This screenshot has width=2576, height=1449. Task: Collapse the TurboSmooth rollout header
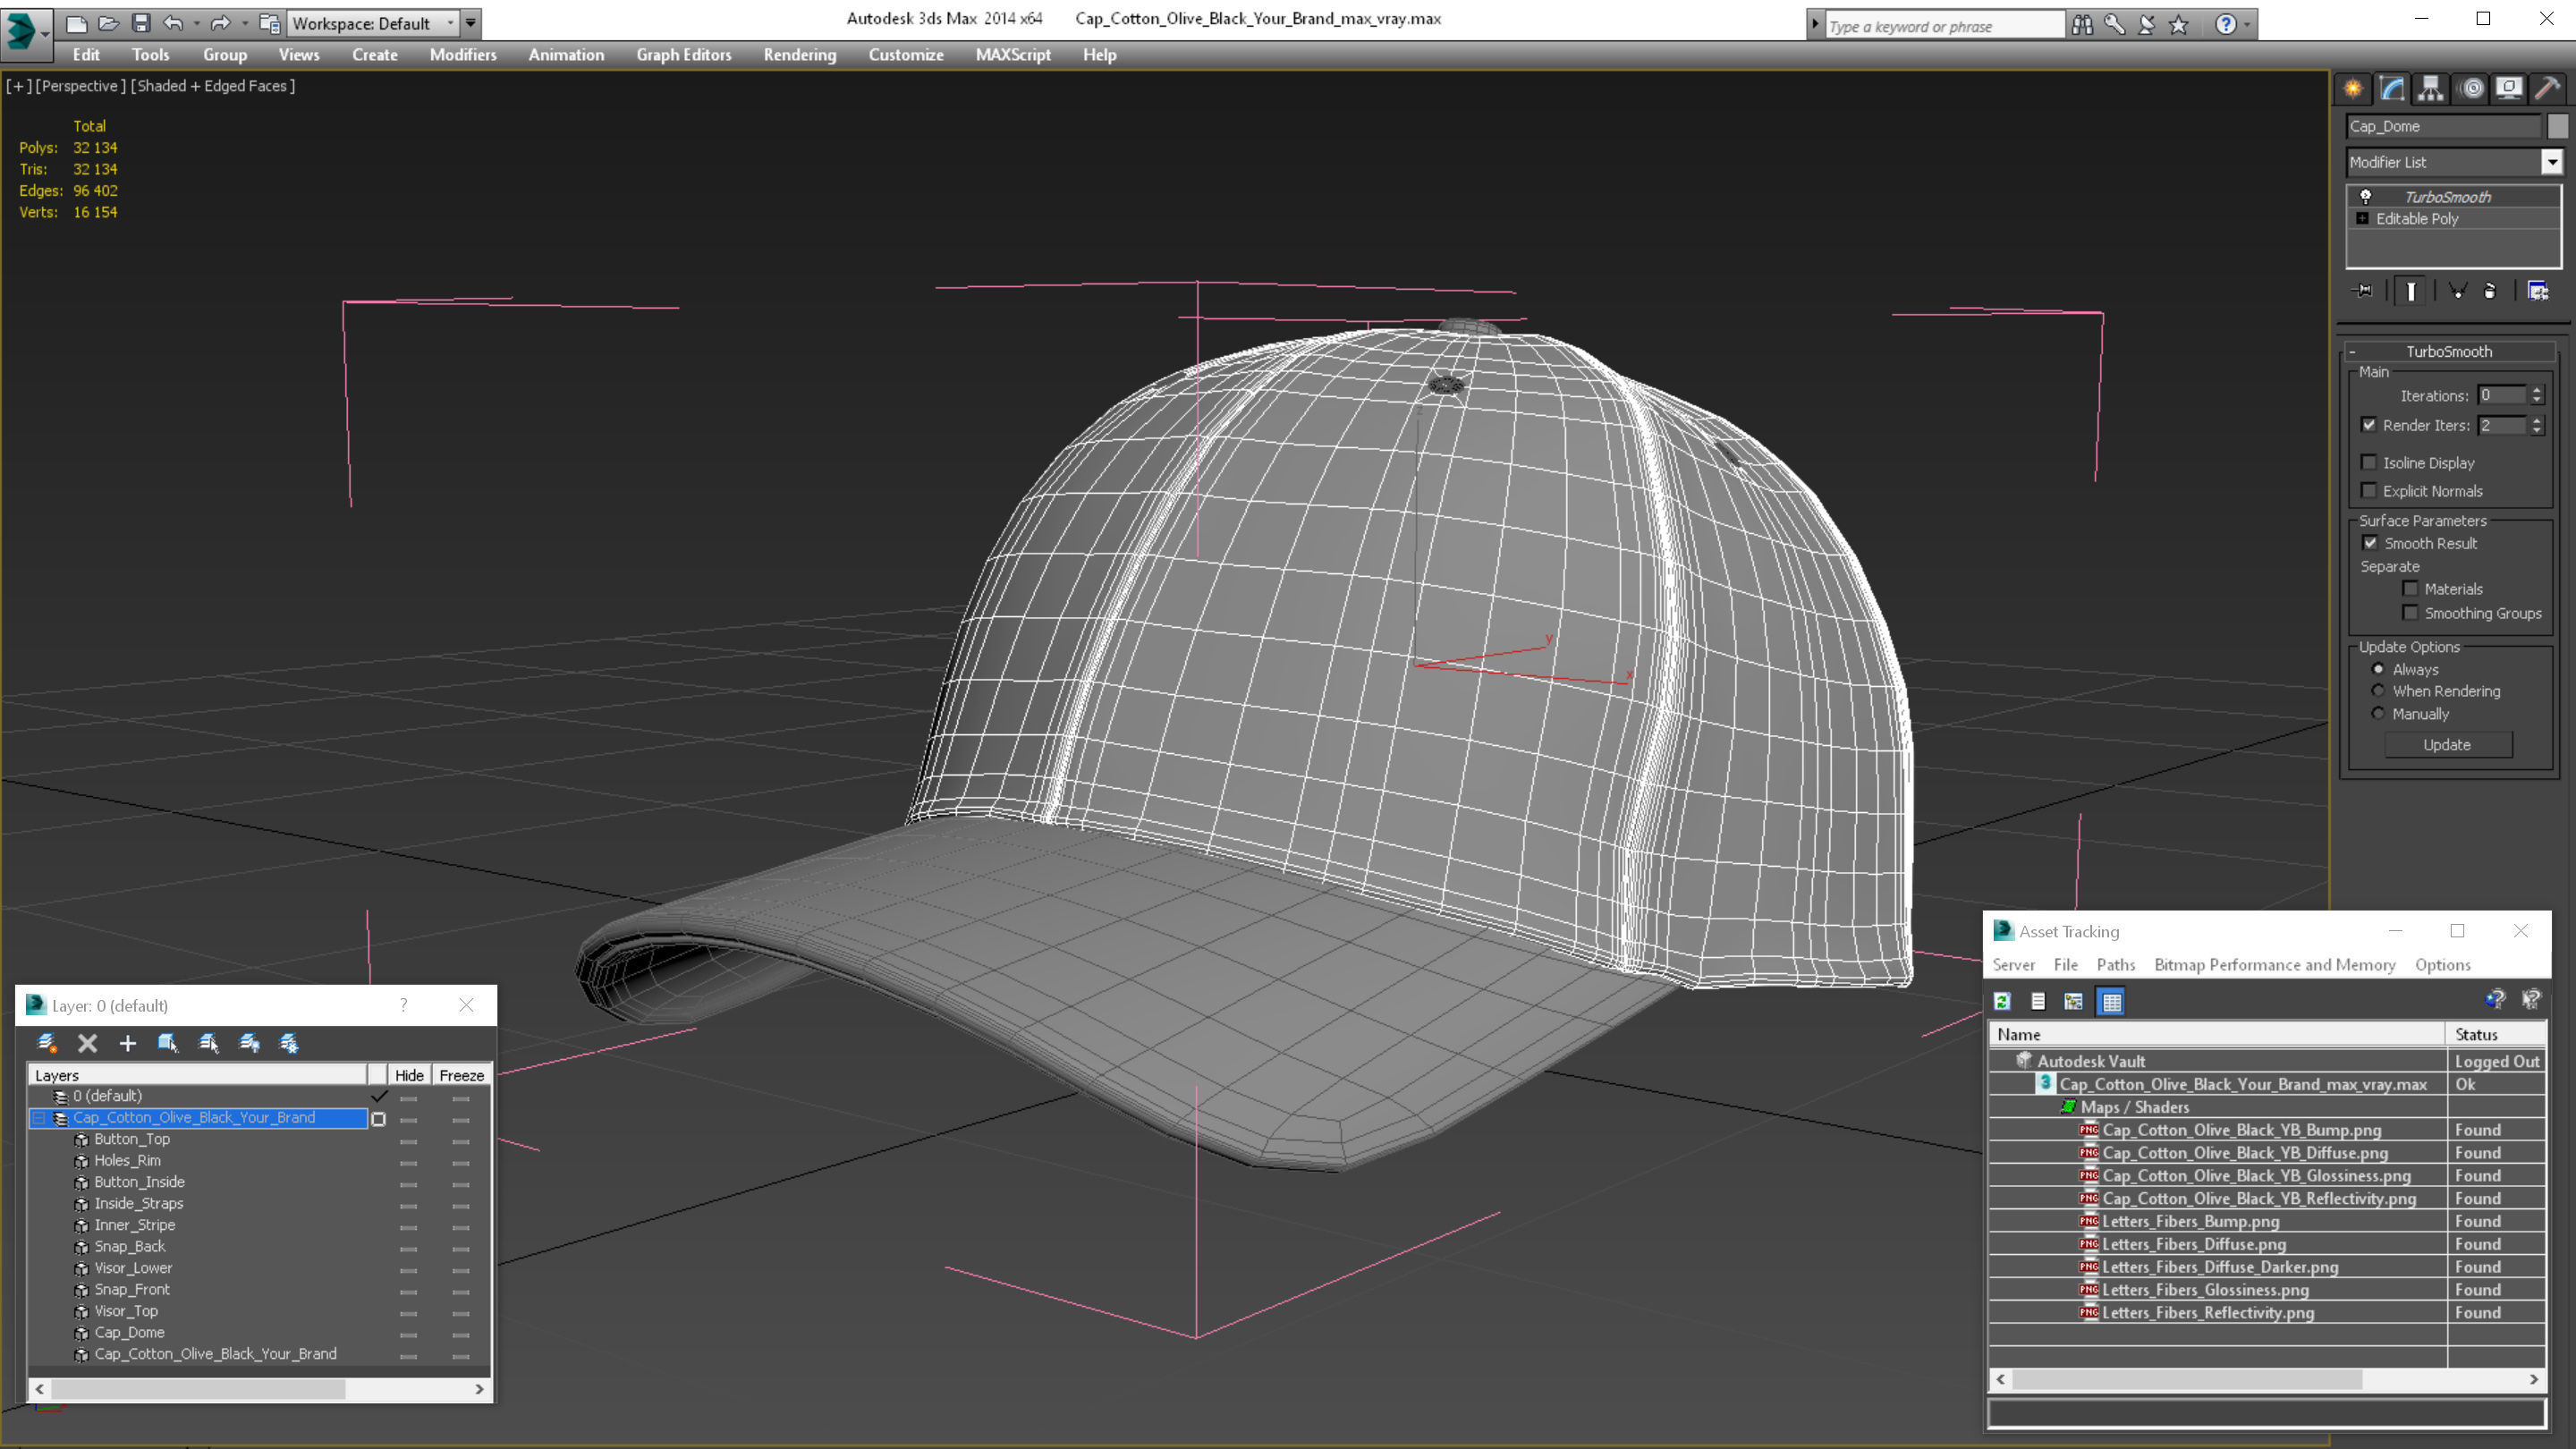pos(2450,351)
